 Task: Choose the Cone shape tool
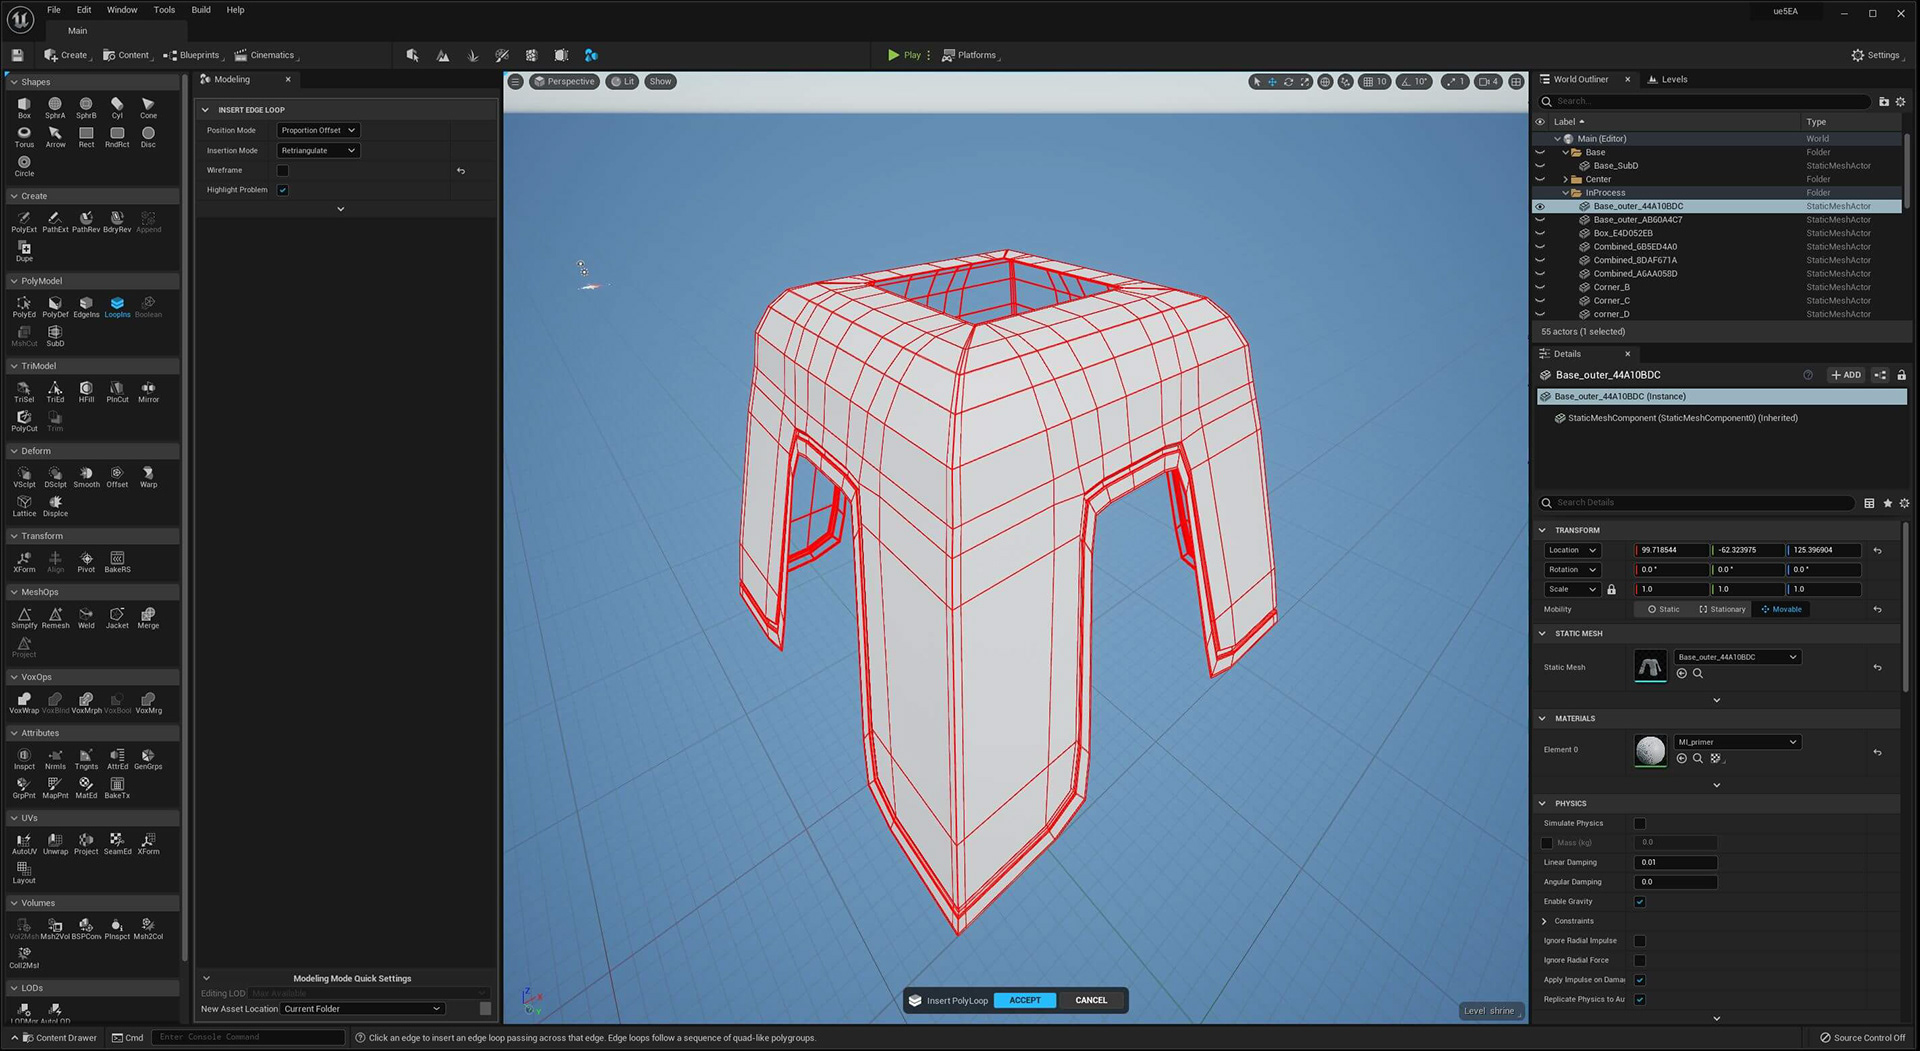(148, 107)
